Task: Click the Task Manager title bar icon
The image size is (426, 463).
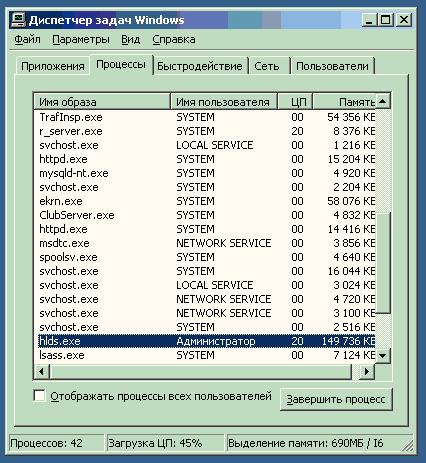Action: [x=18, y=20]
